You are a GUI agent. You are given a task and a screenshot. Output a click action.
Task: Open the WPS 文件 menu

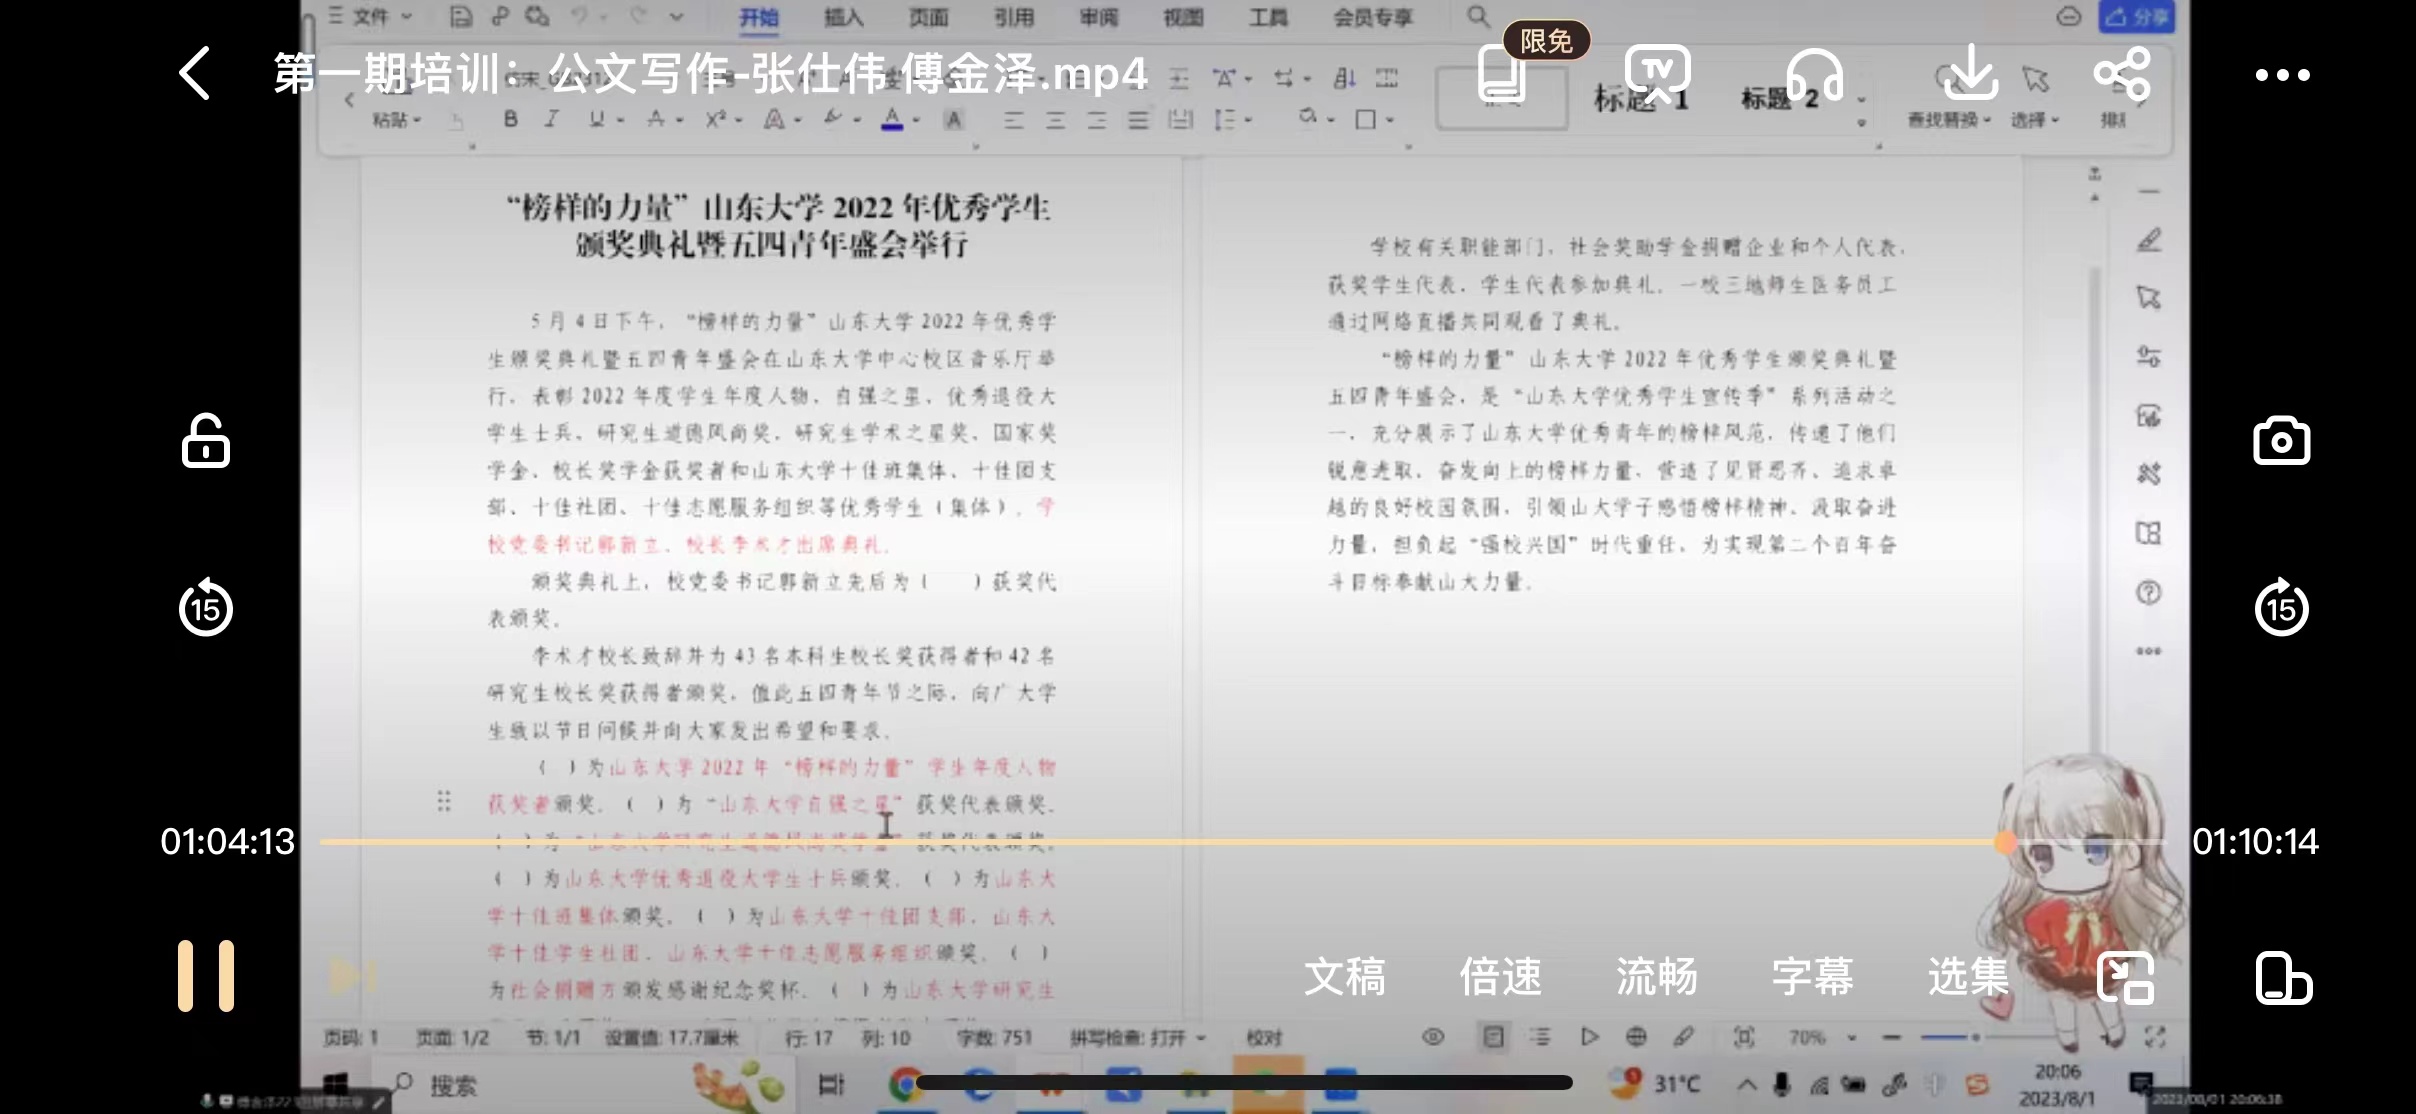coord(370,17)
